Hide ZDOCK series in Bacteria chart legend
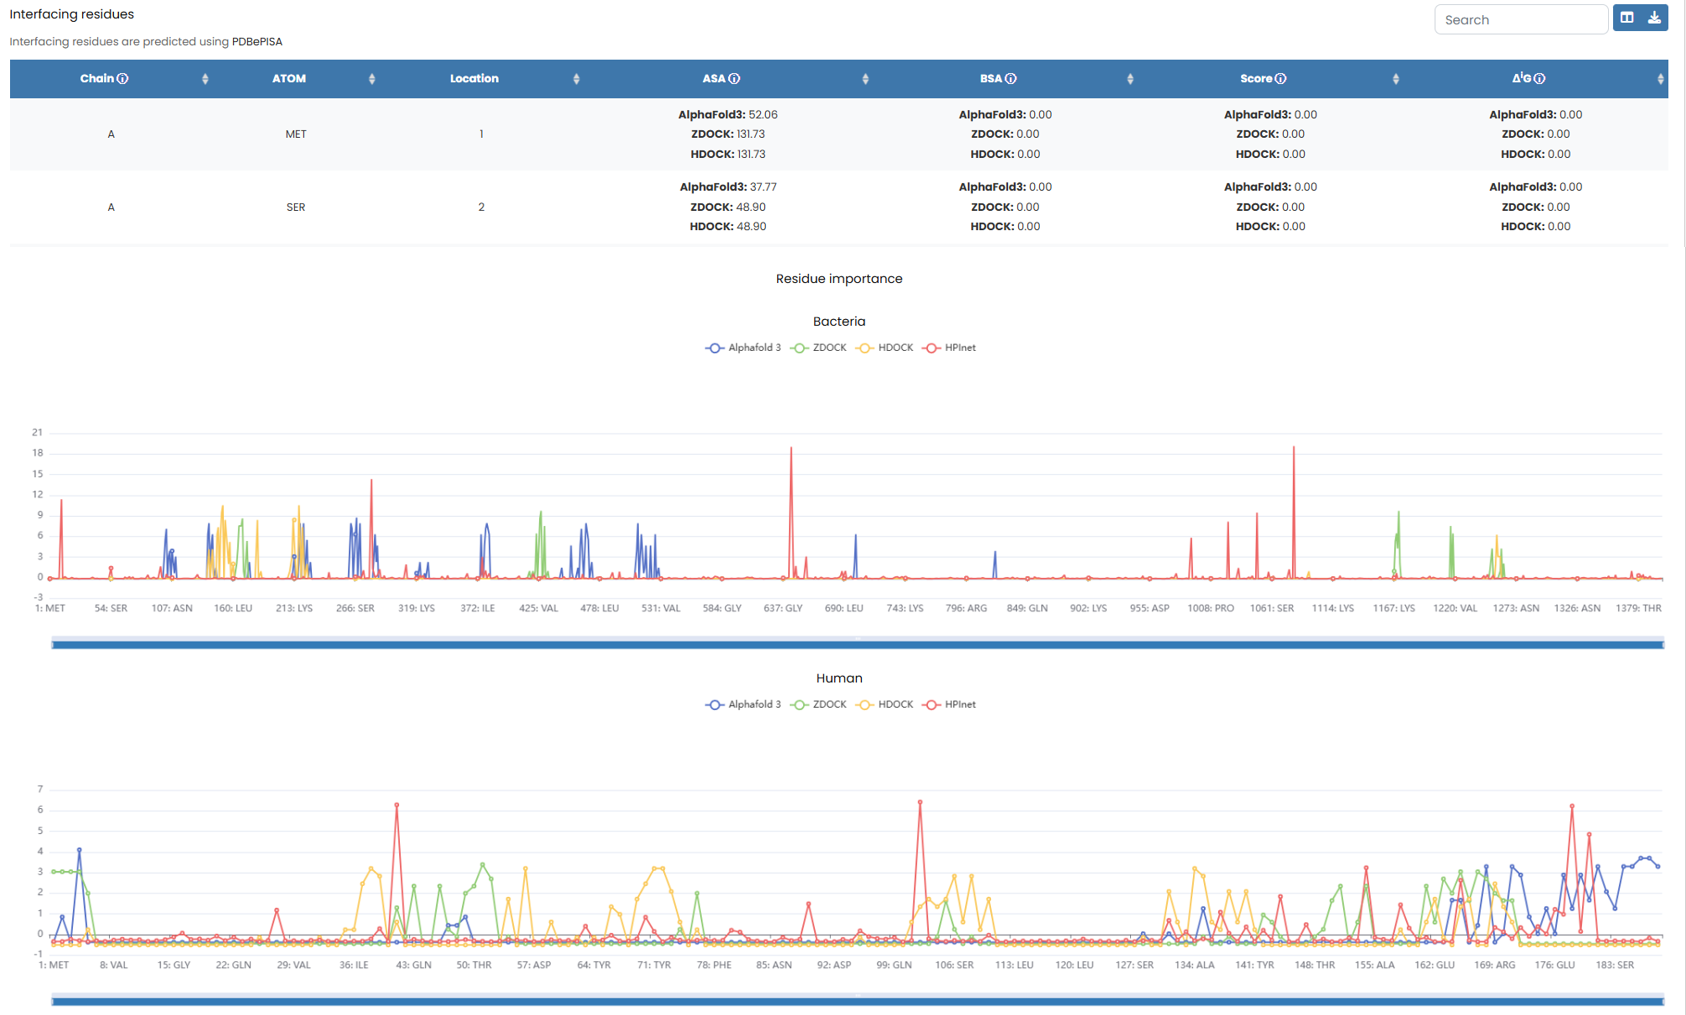The image size is (1686, 1015). [819, 348]
